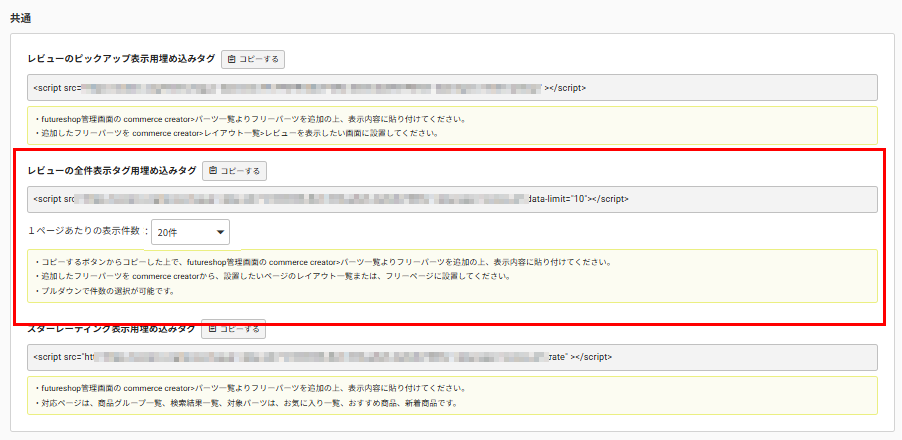Click the note starting 対応ページは、商品グループ一覧
This screenshot has width=902, height=440.
246,403
